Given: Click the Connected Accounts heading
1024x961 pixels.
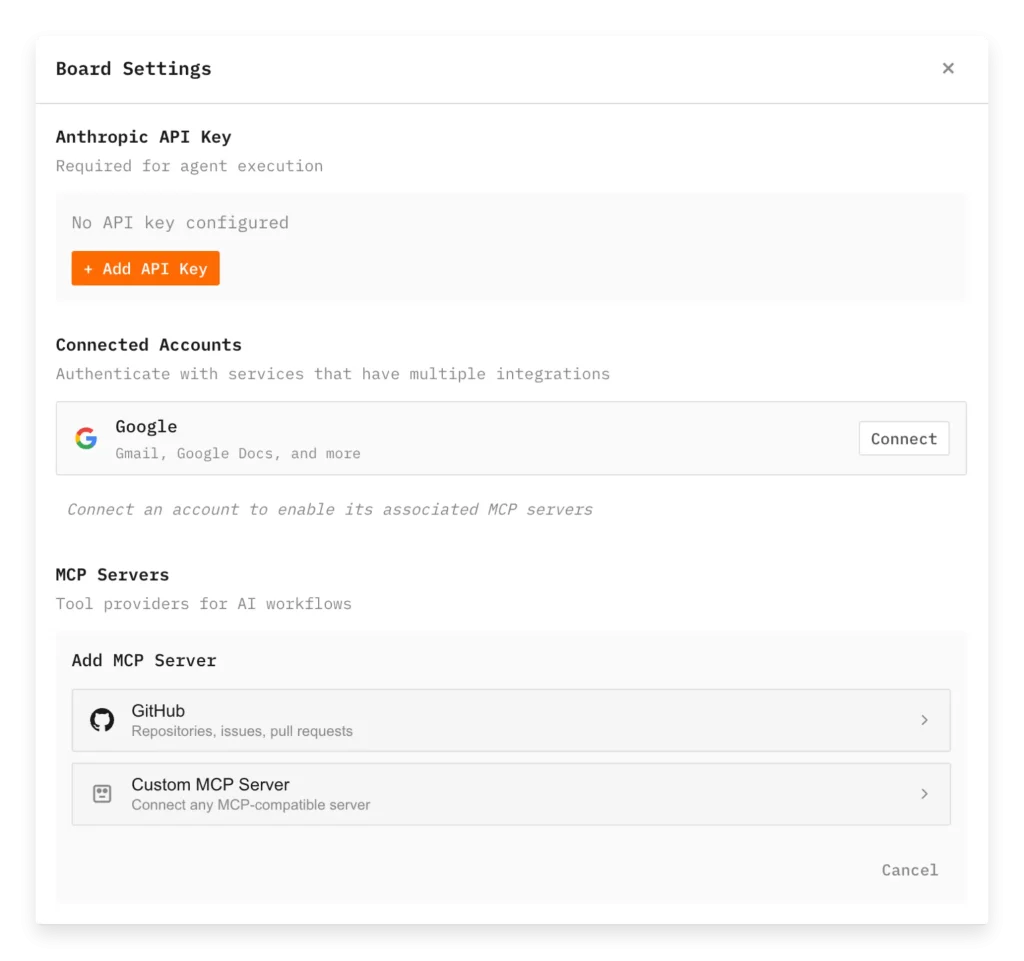Looking at the screenshot, I should pyautogui.click(x=148, y=344).
